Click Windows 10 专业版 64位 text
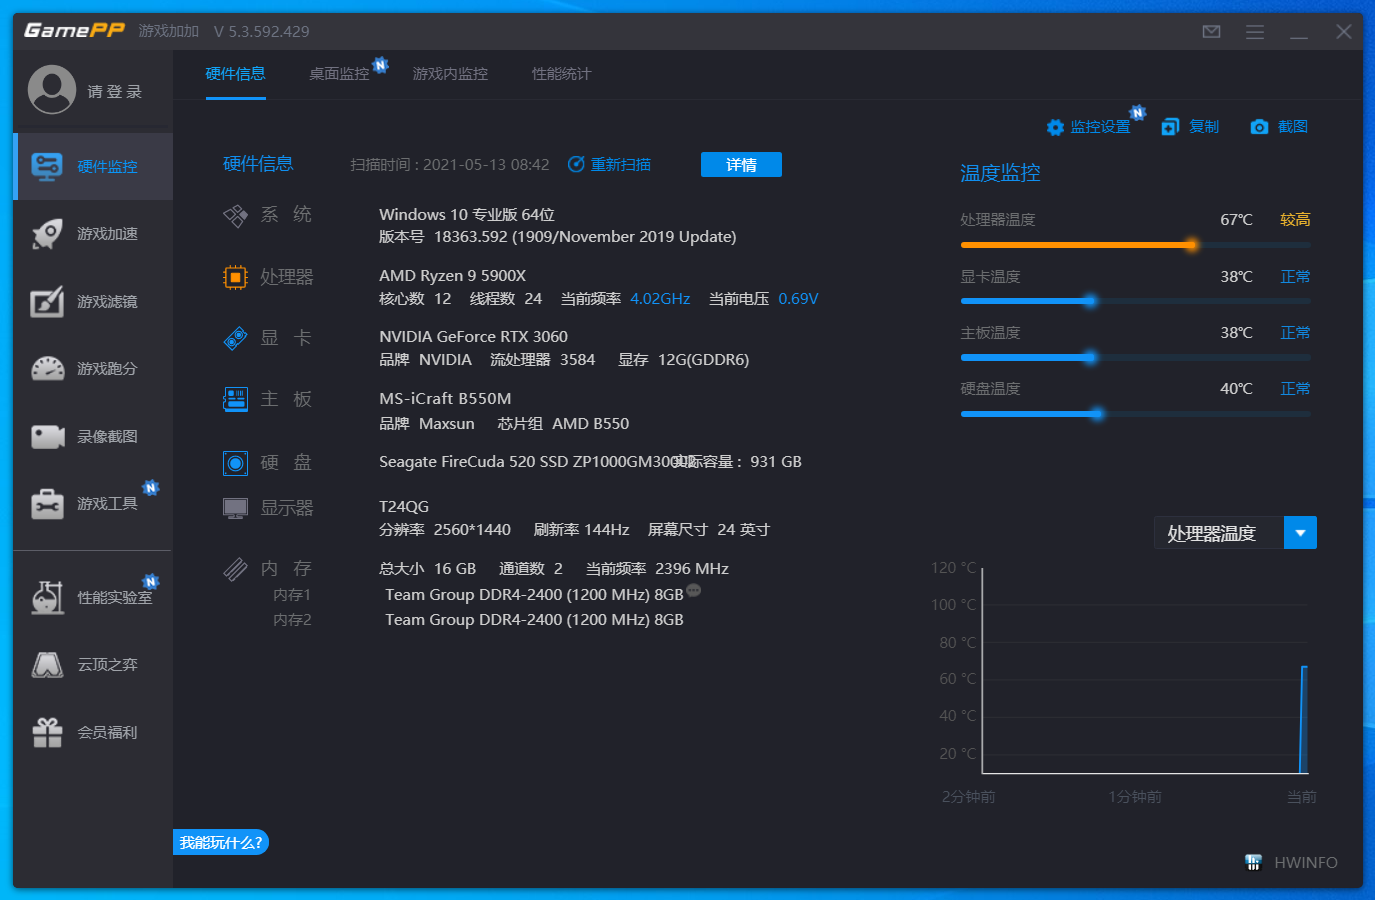Viewport: 1375px width, 900px height. [467, 214]
